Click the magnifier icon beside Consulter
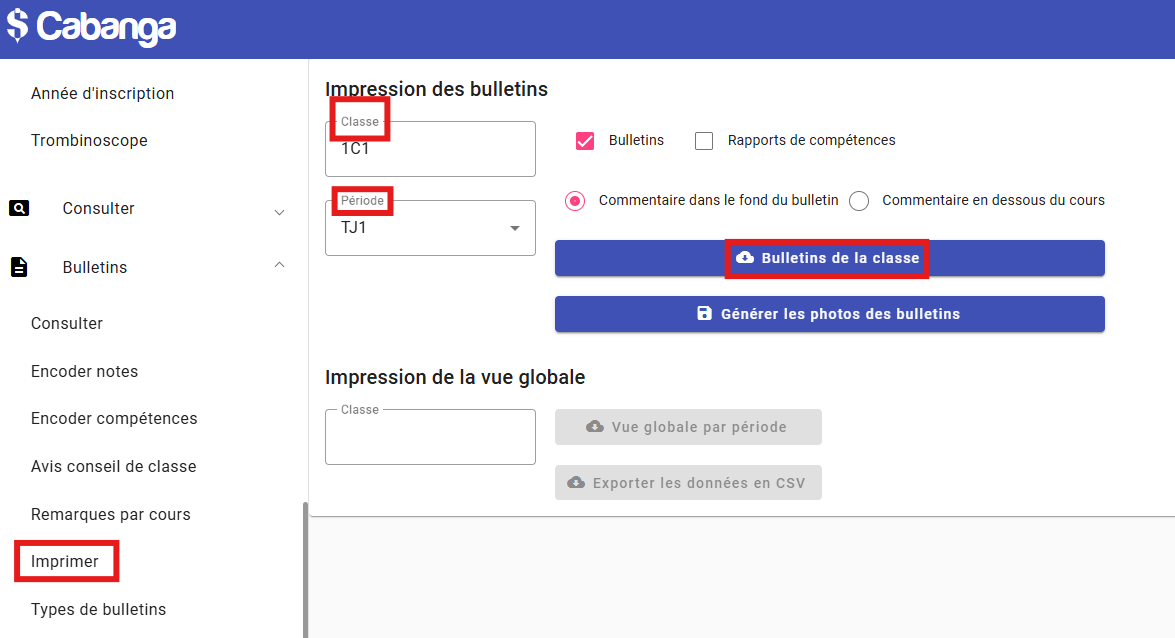This screenshot has width=1175, height=638. click(x=19, y=208)
